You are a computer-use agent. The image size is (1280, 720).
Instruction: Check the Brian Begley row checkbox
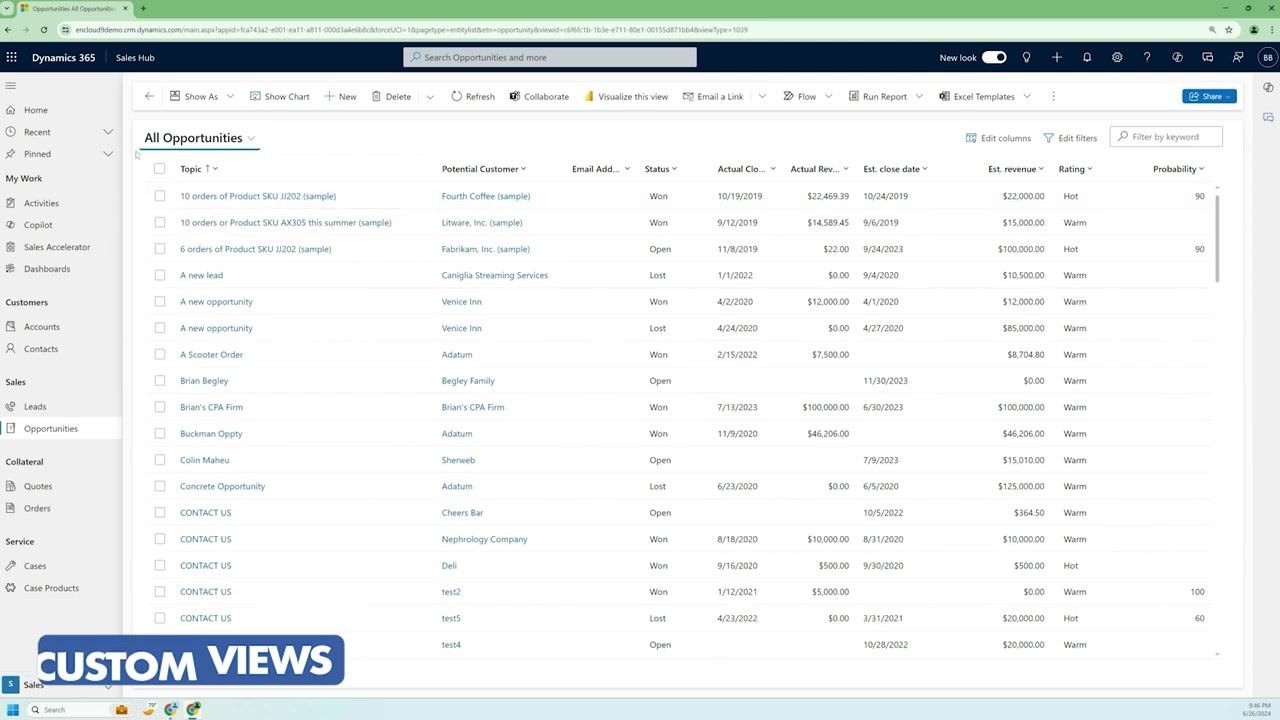159,381
